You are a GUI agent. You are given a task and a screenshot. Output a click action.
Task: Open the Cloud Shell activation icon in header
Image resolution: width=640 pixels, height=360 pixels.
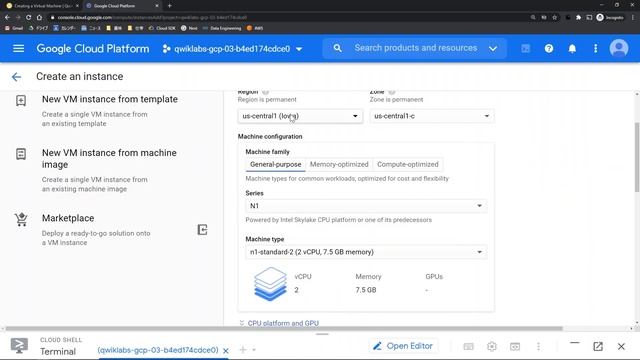[525, 49]
